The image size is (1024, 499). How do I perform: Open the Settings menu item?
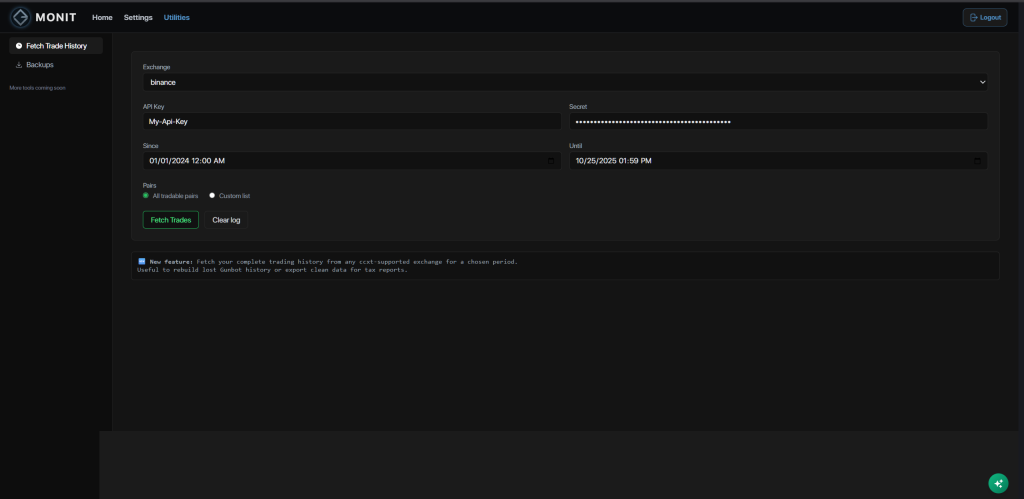tap(138, 18)
